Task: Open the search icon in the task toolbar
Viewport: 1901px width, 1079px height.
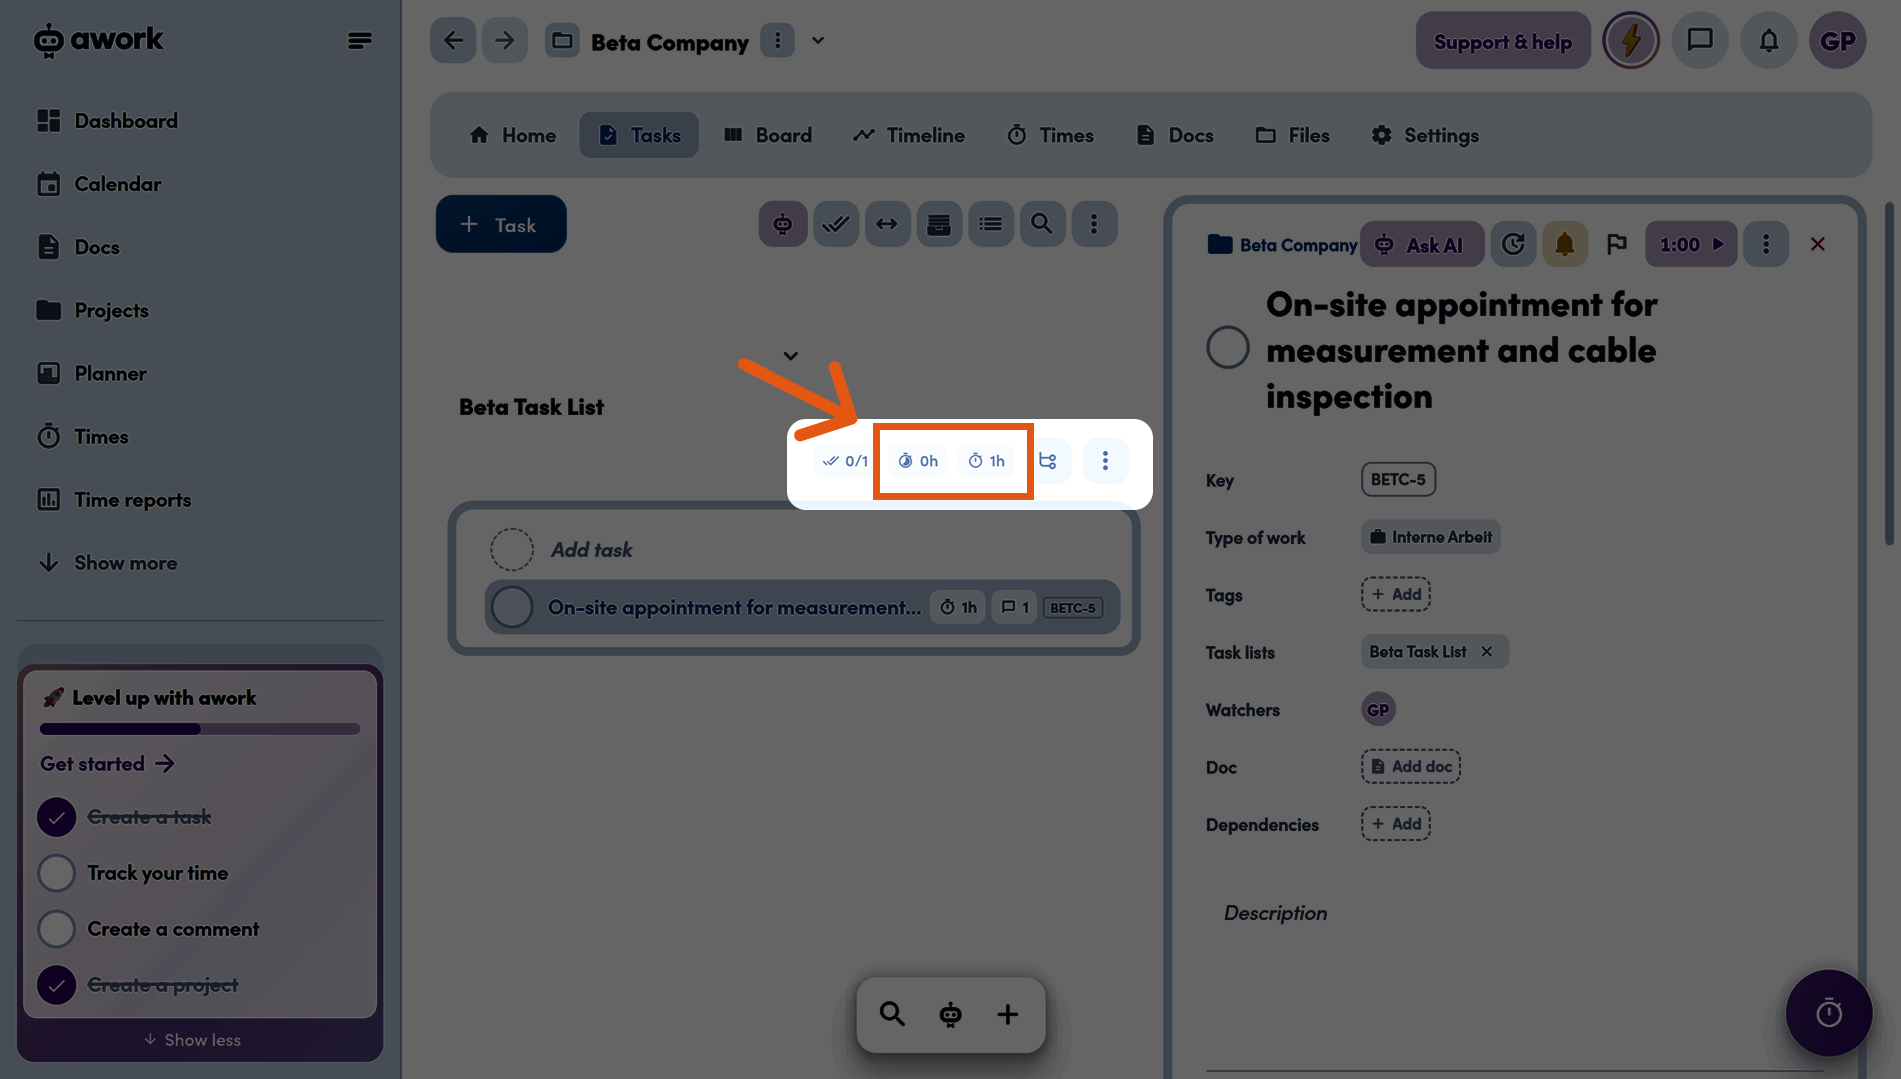Action: click(1041, 224)
